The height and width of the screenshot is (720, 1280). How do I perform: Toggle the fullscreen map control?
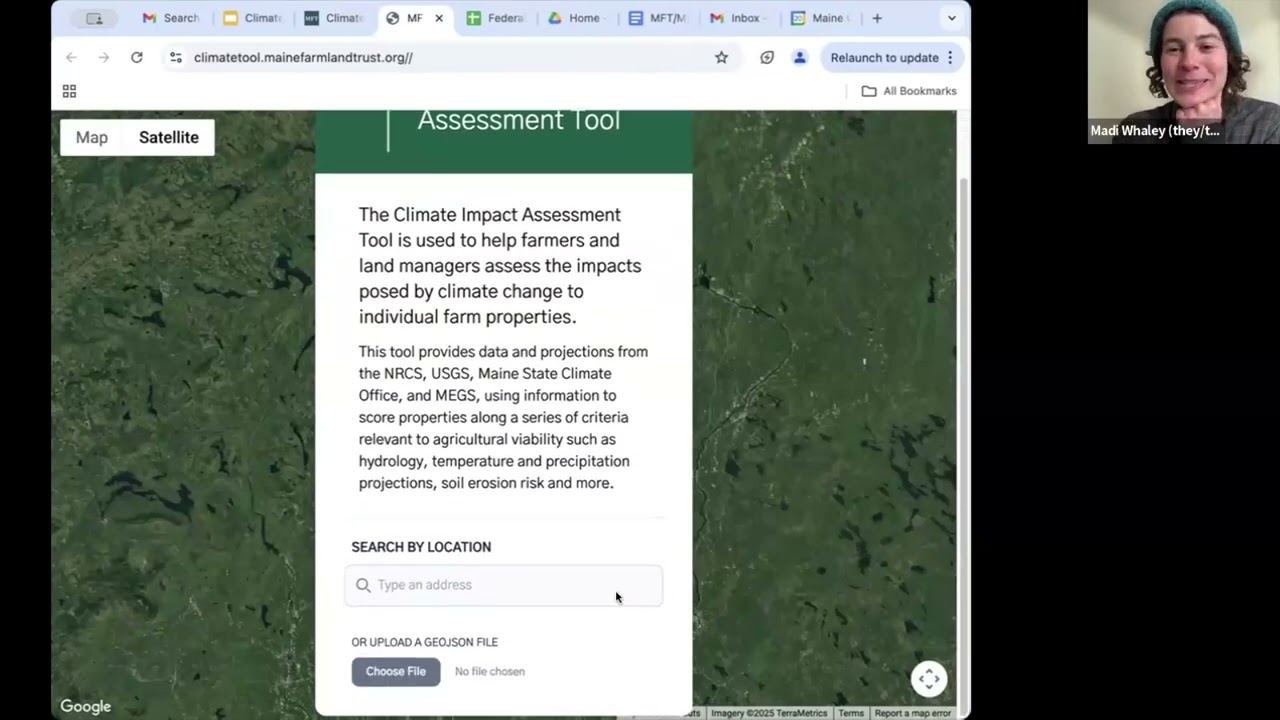(929, 679)
